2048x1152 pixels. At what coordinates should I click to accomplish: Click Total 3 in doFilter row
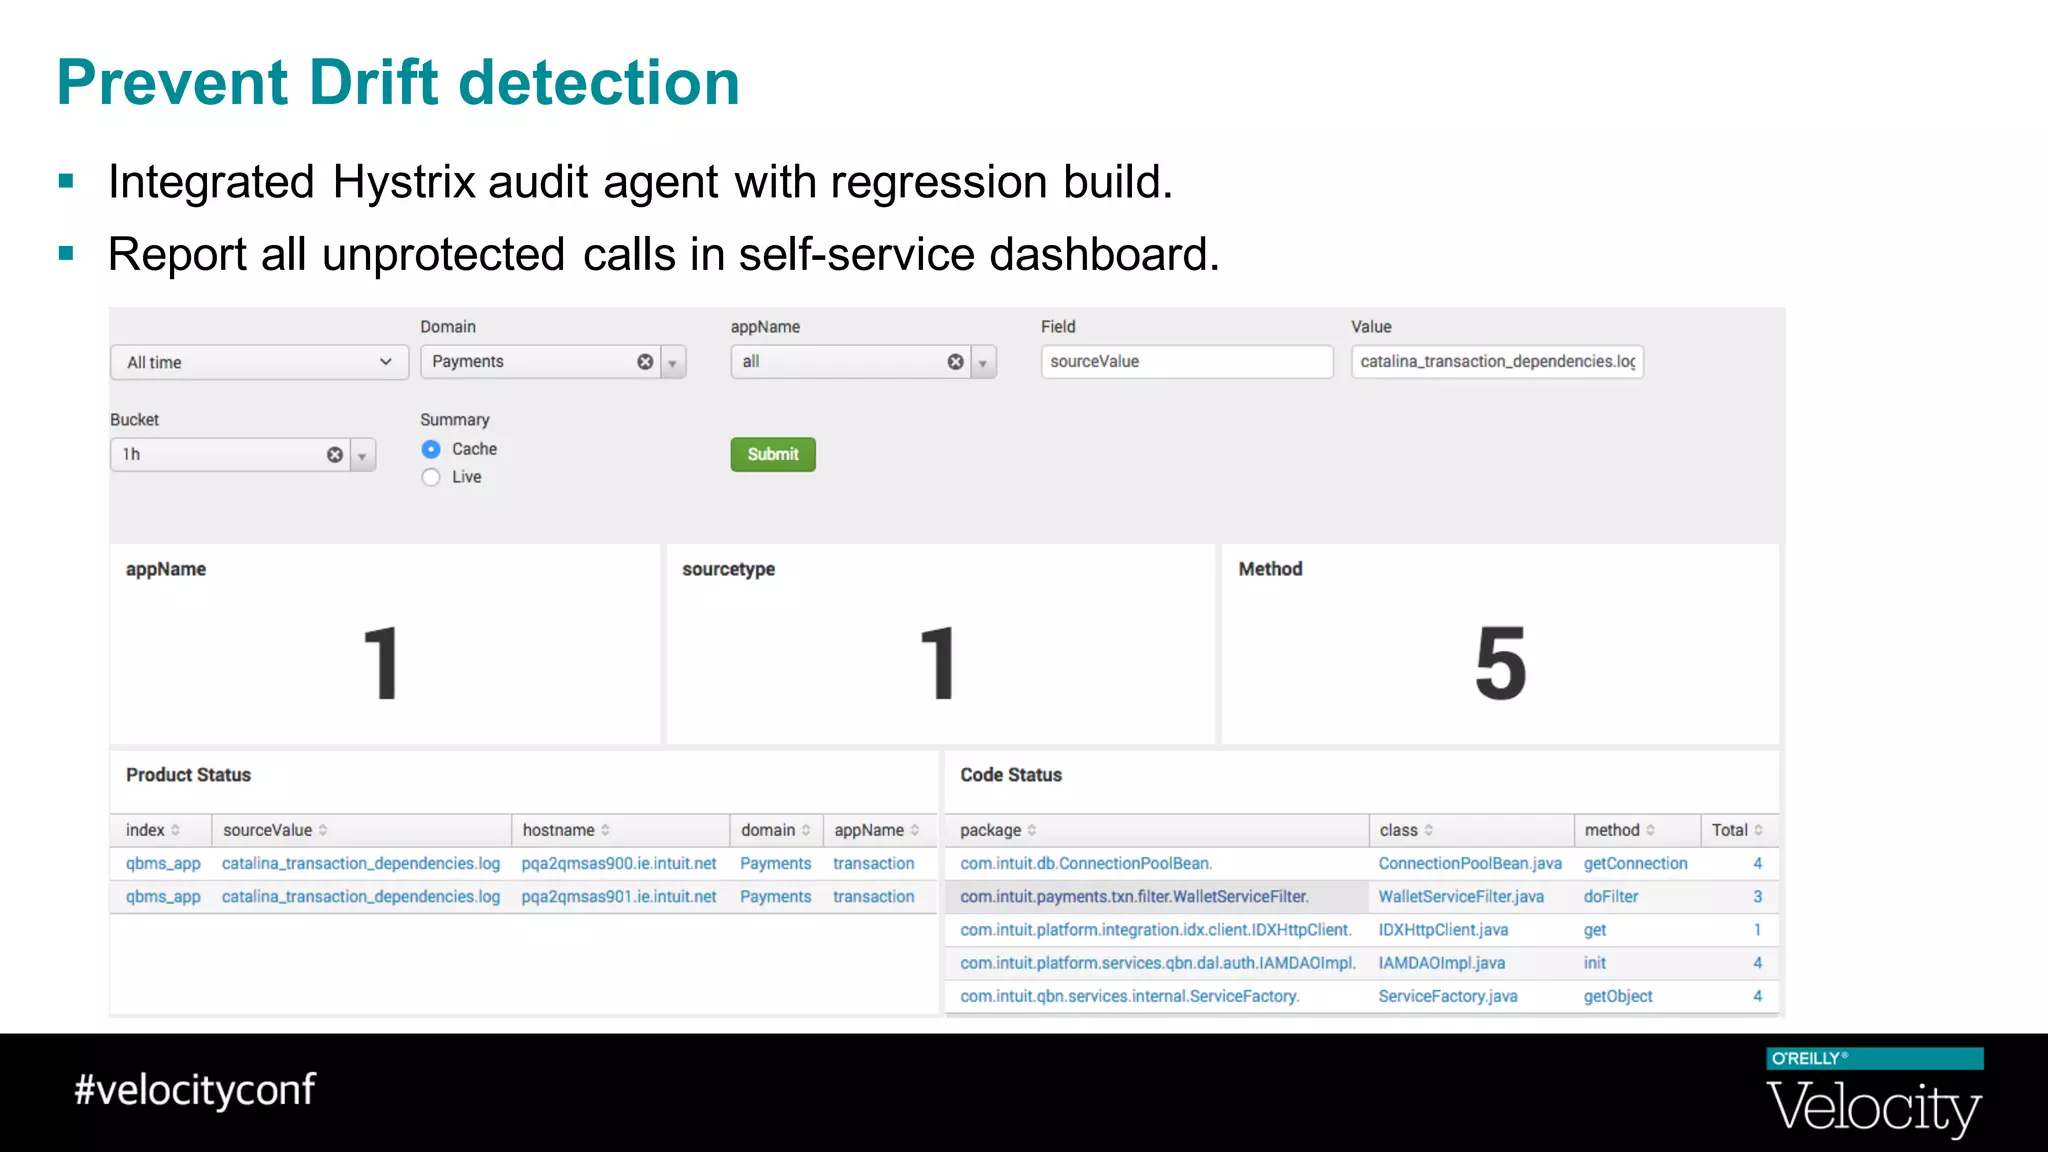1757,897
